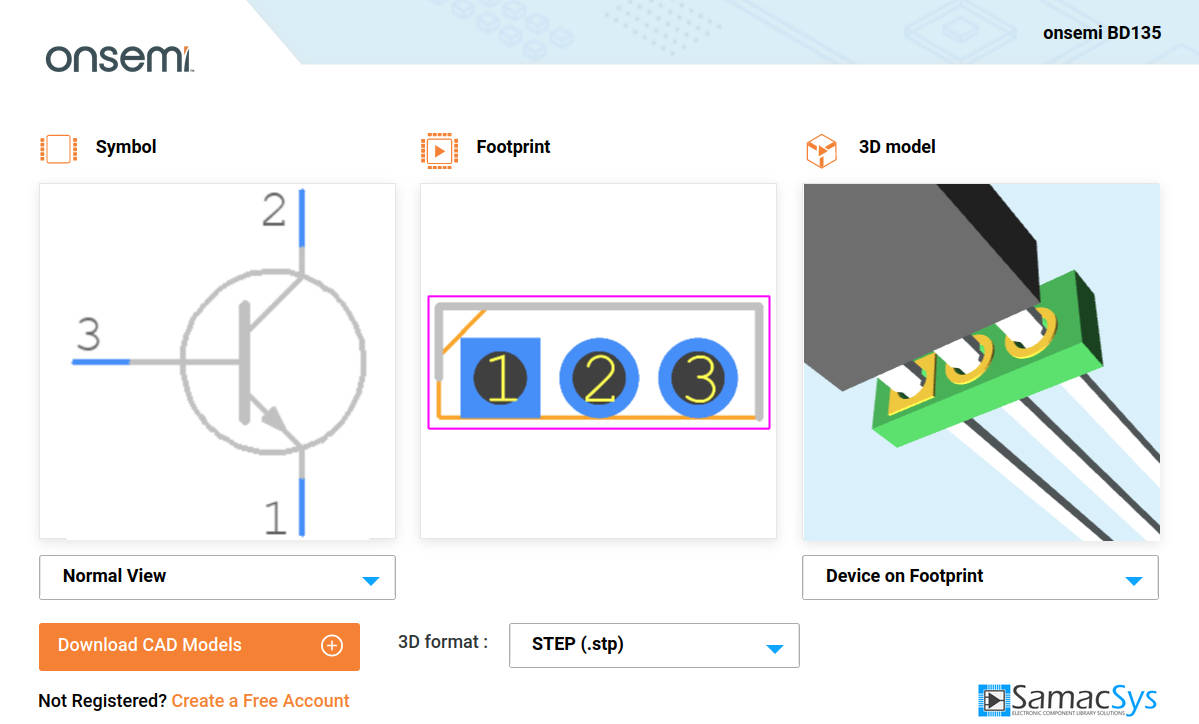The image size is (1199, 724).
Task: Open the Device on Footprint dropdown
Action: coord(980,577)
